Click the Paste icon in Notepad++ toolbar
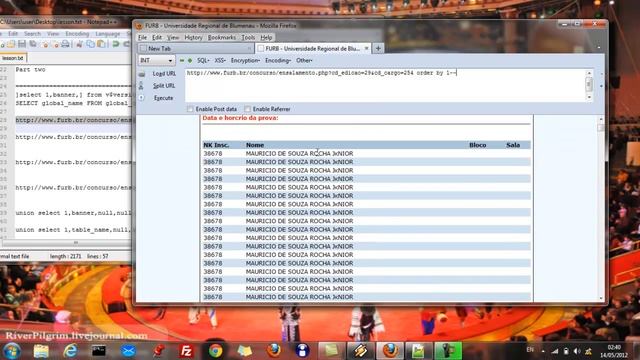Image resolution: width=640 pixels, height=360 pixels. [x=101, y=44]
